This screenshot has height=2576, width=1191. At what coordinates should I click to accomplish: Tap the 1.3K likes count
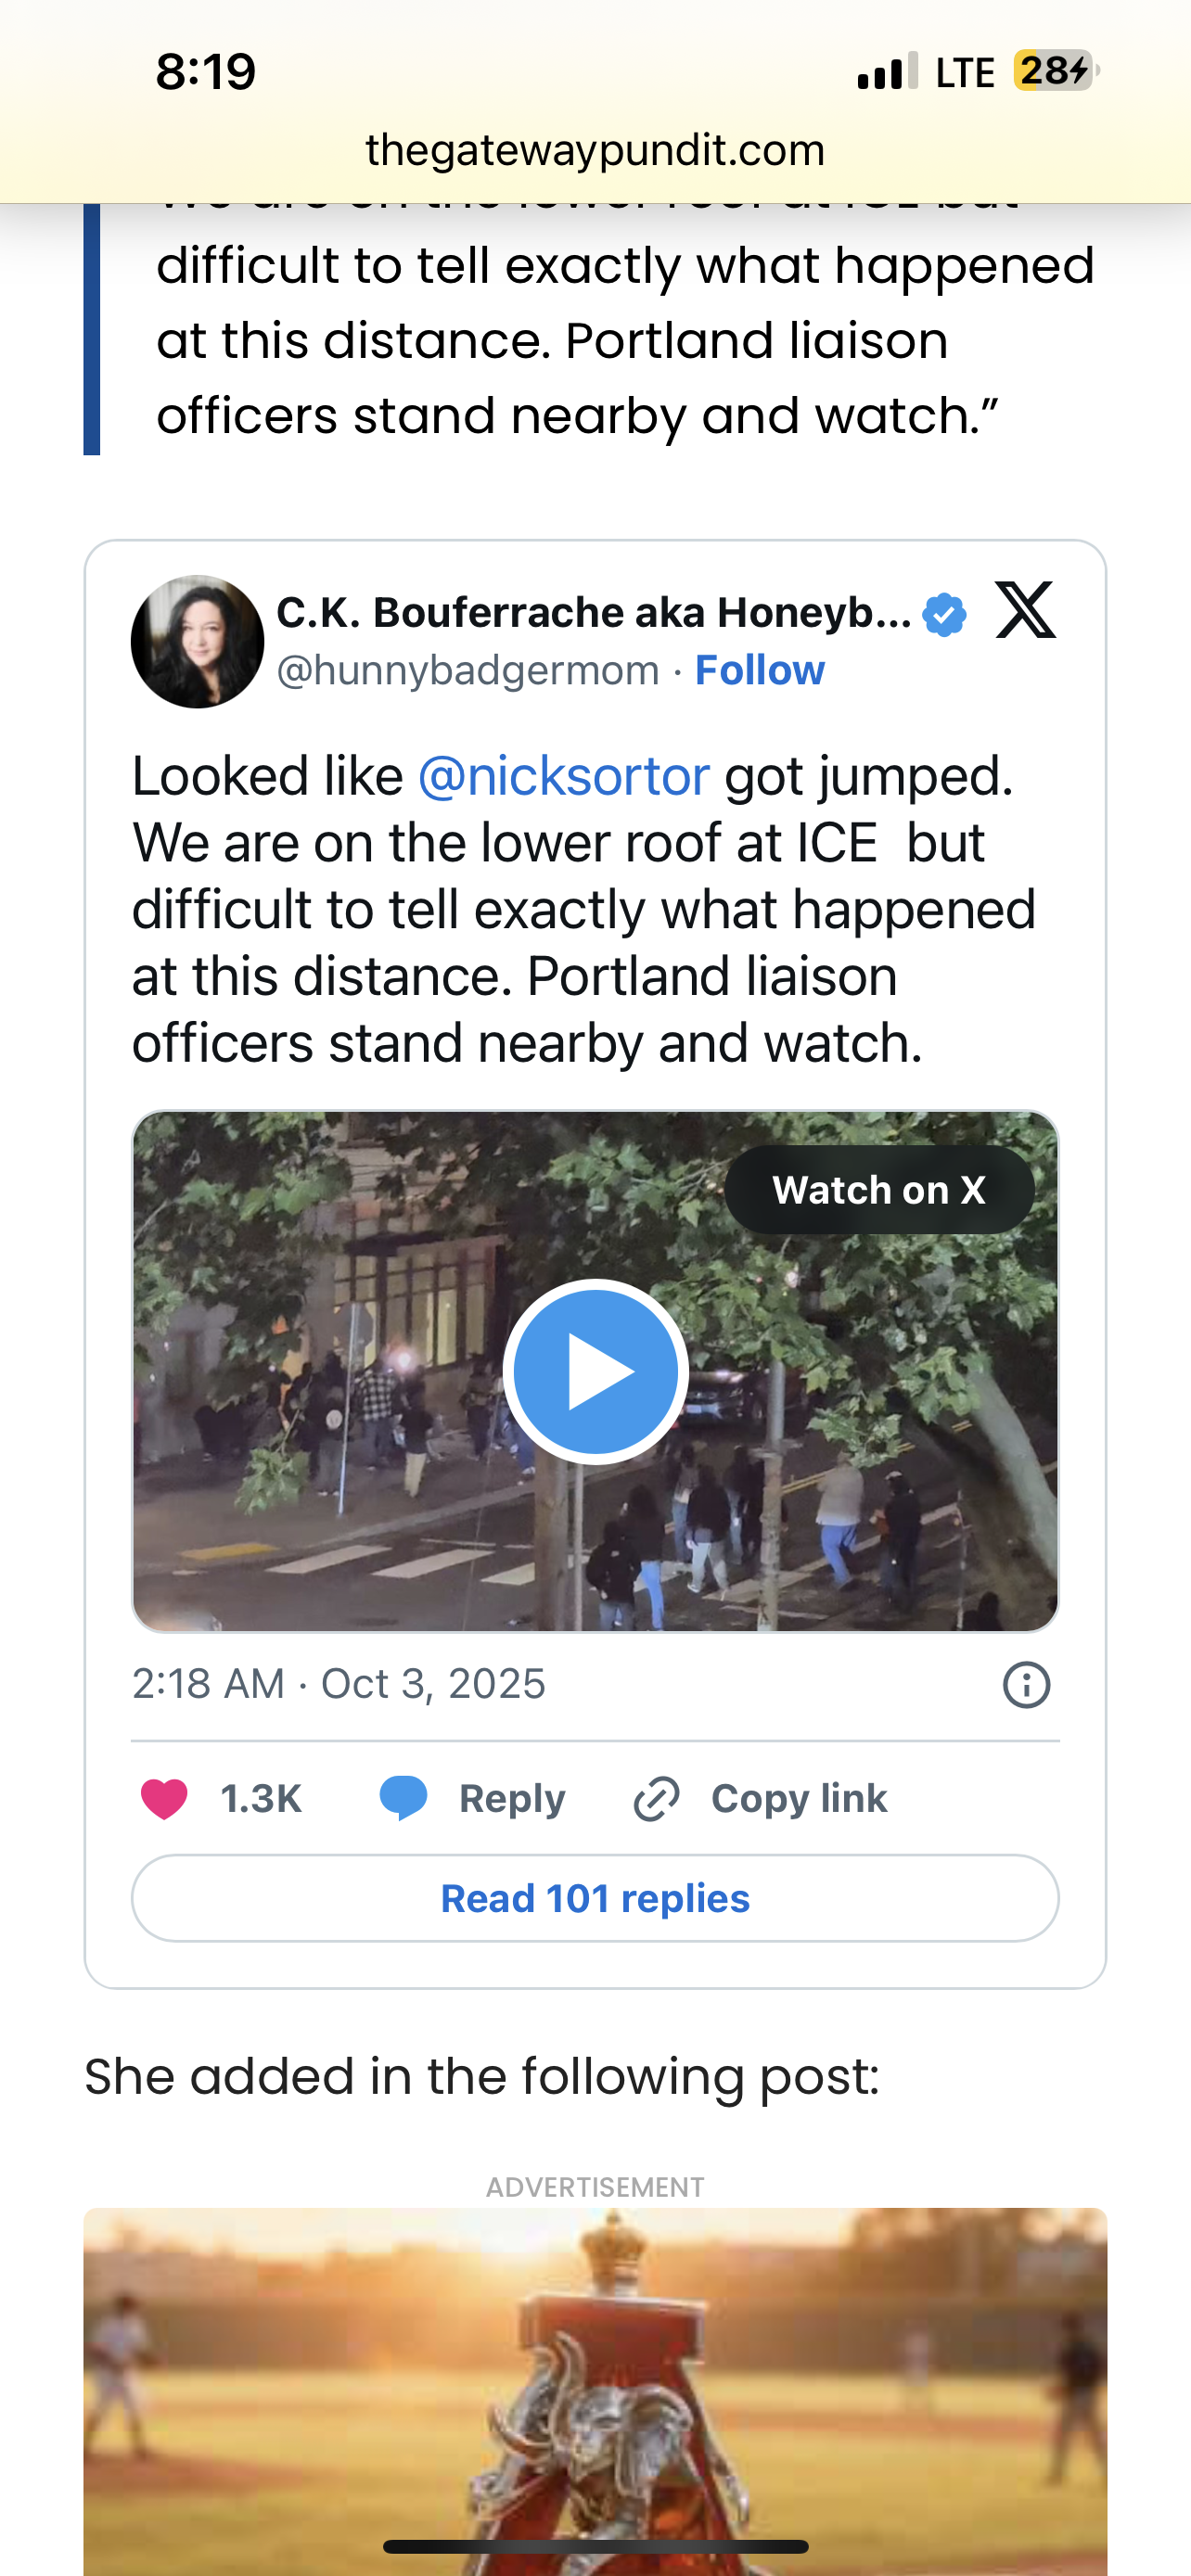pos(261,1799)
